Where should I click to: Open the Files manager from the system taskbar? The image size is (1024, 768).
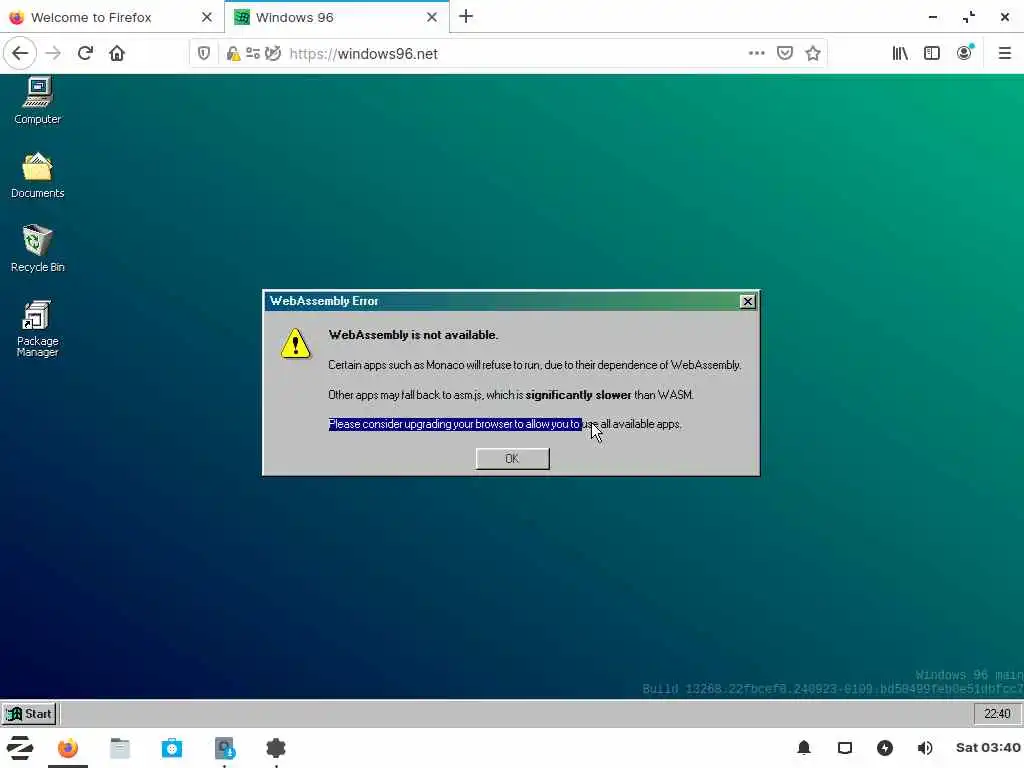pos(120,748)
